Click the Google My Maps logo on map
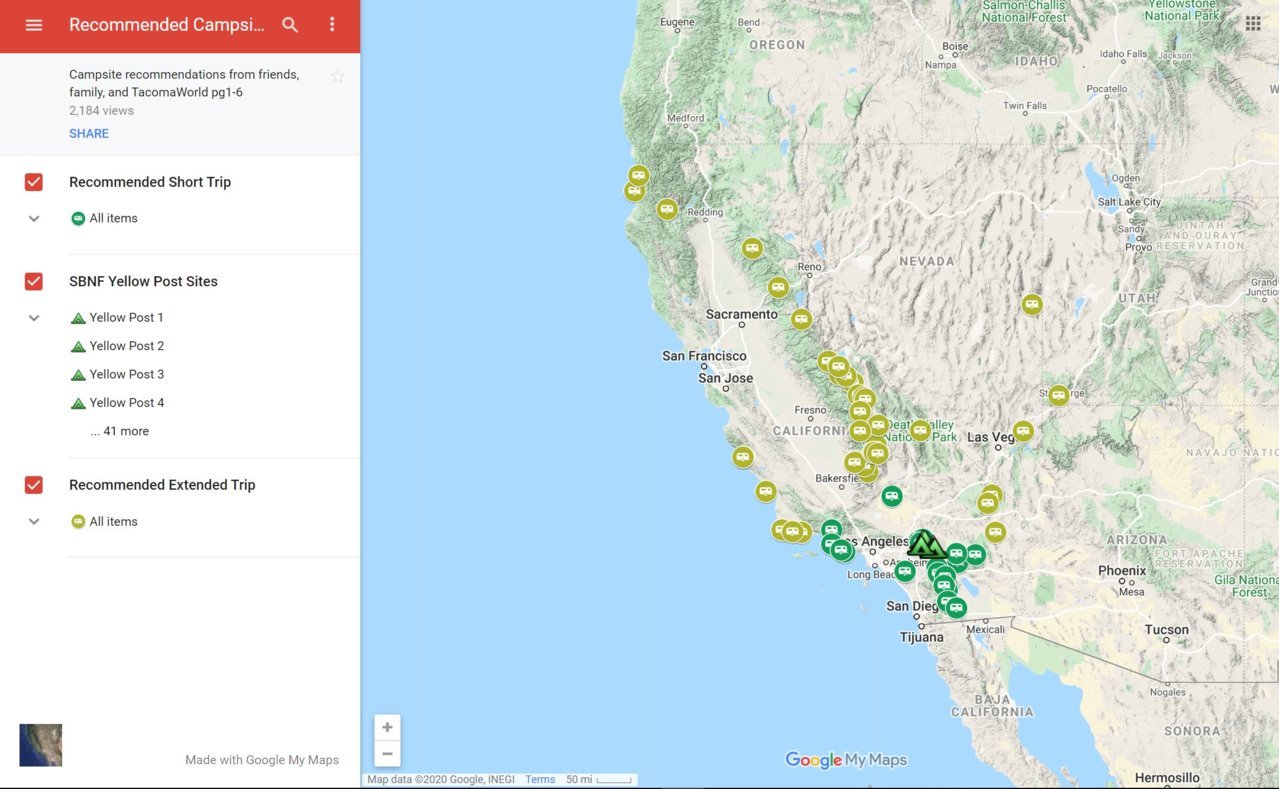 pyautogui.click(x=846, y=760)
